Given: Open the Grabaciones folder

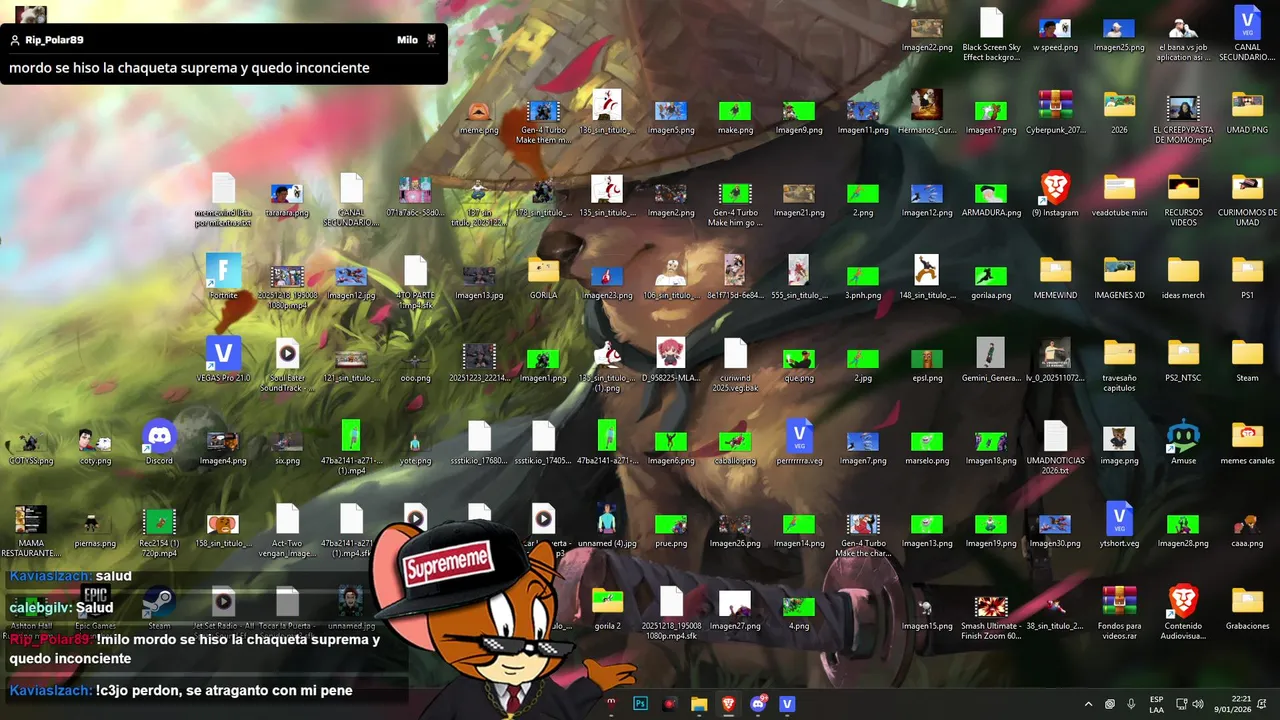Looking at the screenshot, I should (1247, 608).
